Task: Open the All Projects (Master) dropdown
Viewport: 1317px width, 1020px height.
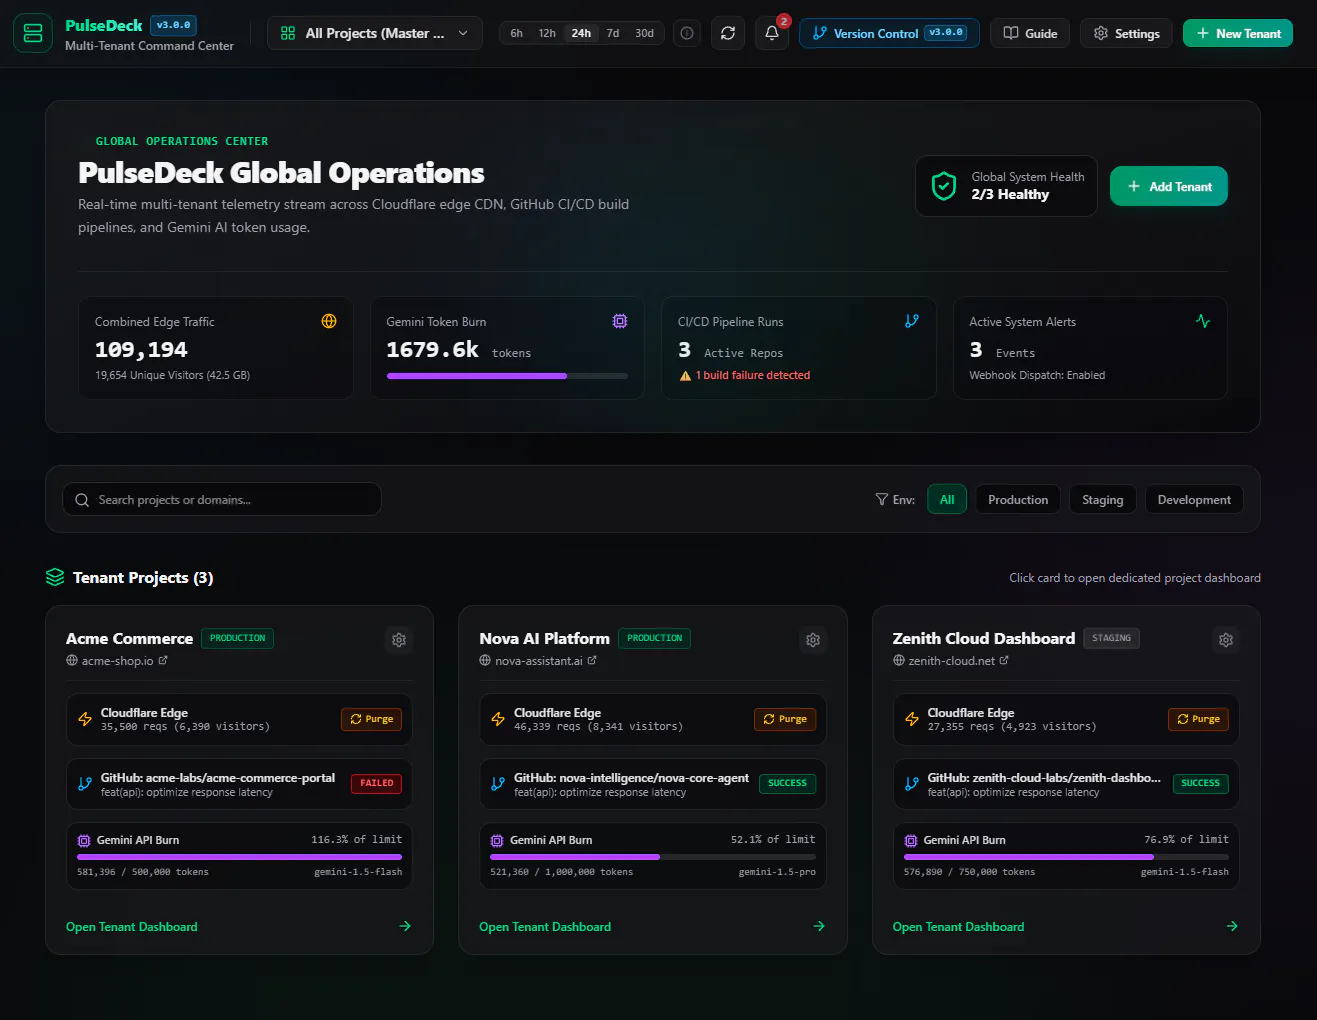Action: (x=375, y=33)
